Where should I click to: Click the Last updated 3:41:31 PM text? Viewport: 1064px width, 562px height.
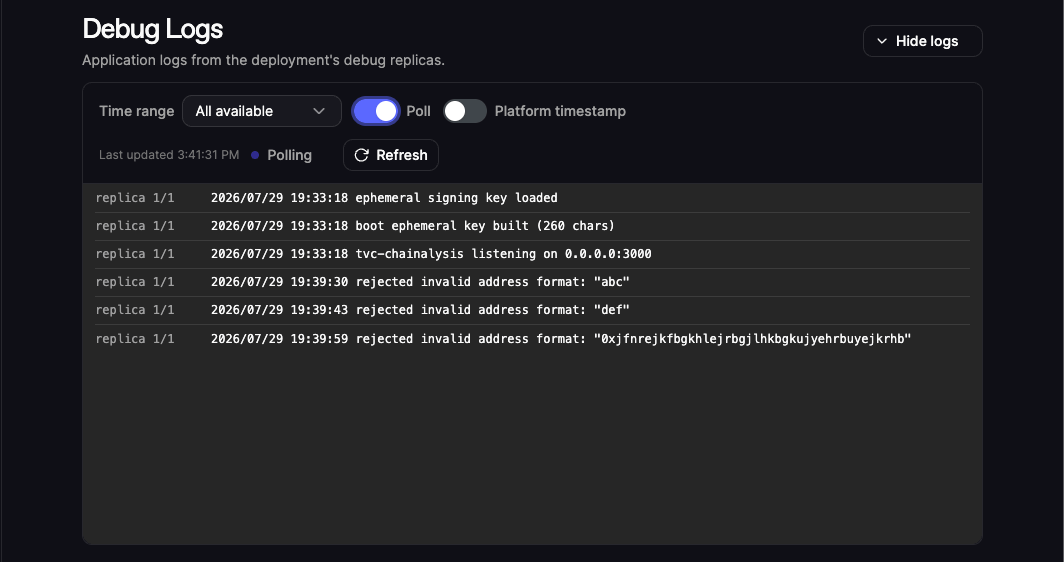click(x=169, y=155)
